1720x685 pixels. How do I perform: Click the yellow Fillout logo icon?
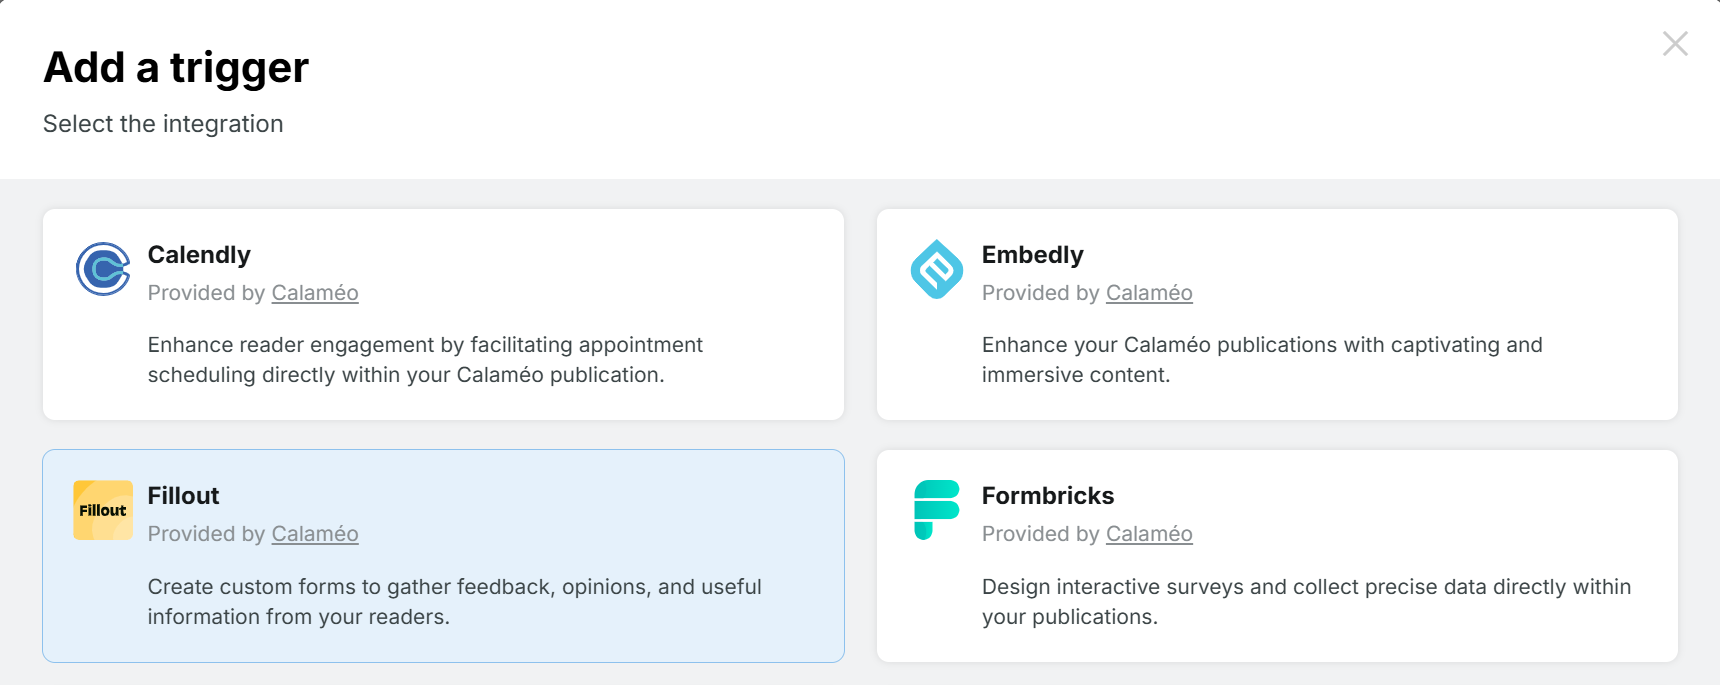pos(103,510)
